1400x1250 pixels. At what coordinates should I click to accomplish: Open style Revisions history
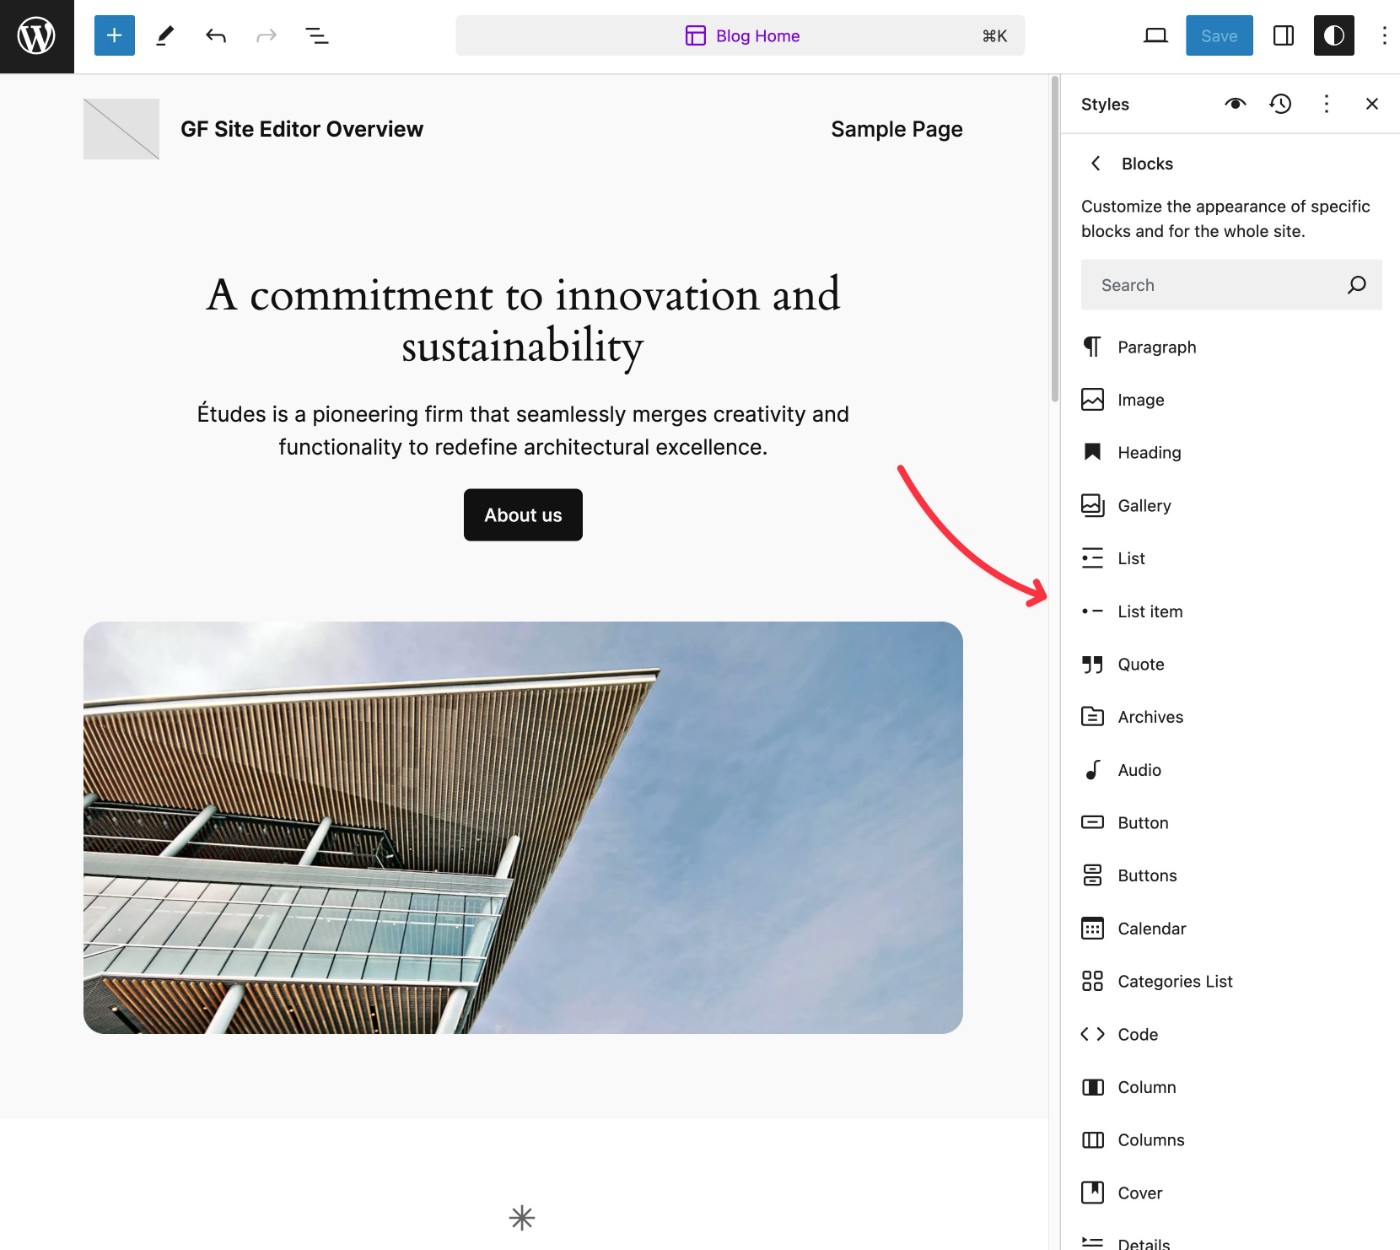tap(1281, 104)
